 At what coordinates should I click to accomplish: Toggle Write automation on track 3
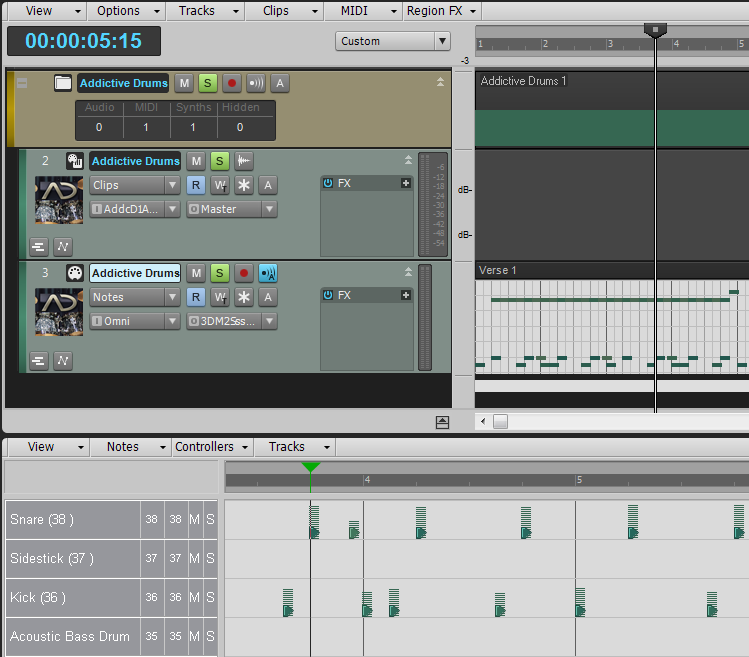click(220, 297)
